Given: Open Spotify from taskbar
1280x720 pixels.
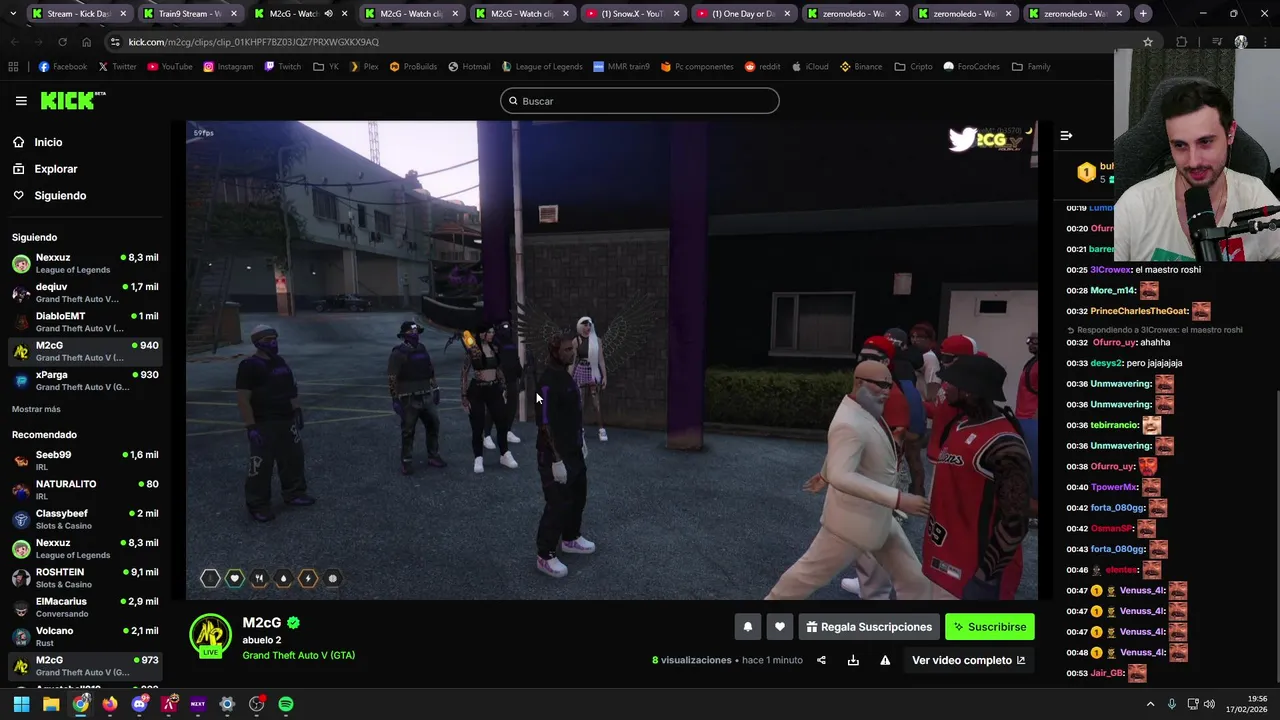Looking at the screenshot, I should click(286, 704).
